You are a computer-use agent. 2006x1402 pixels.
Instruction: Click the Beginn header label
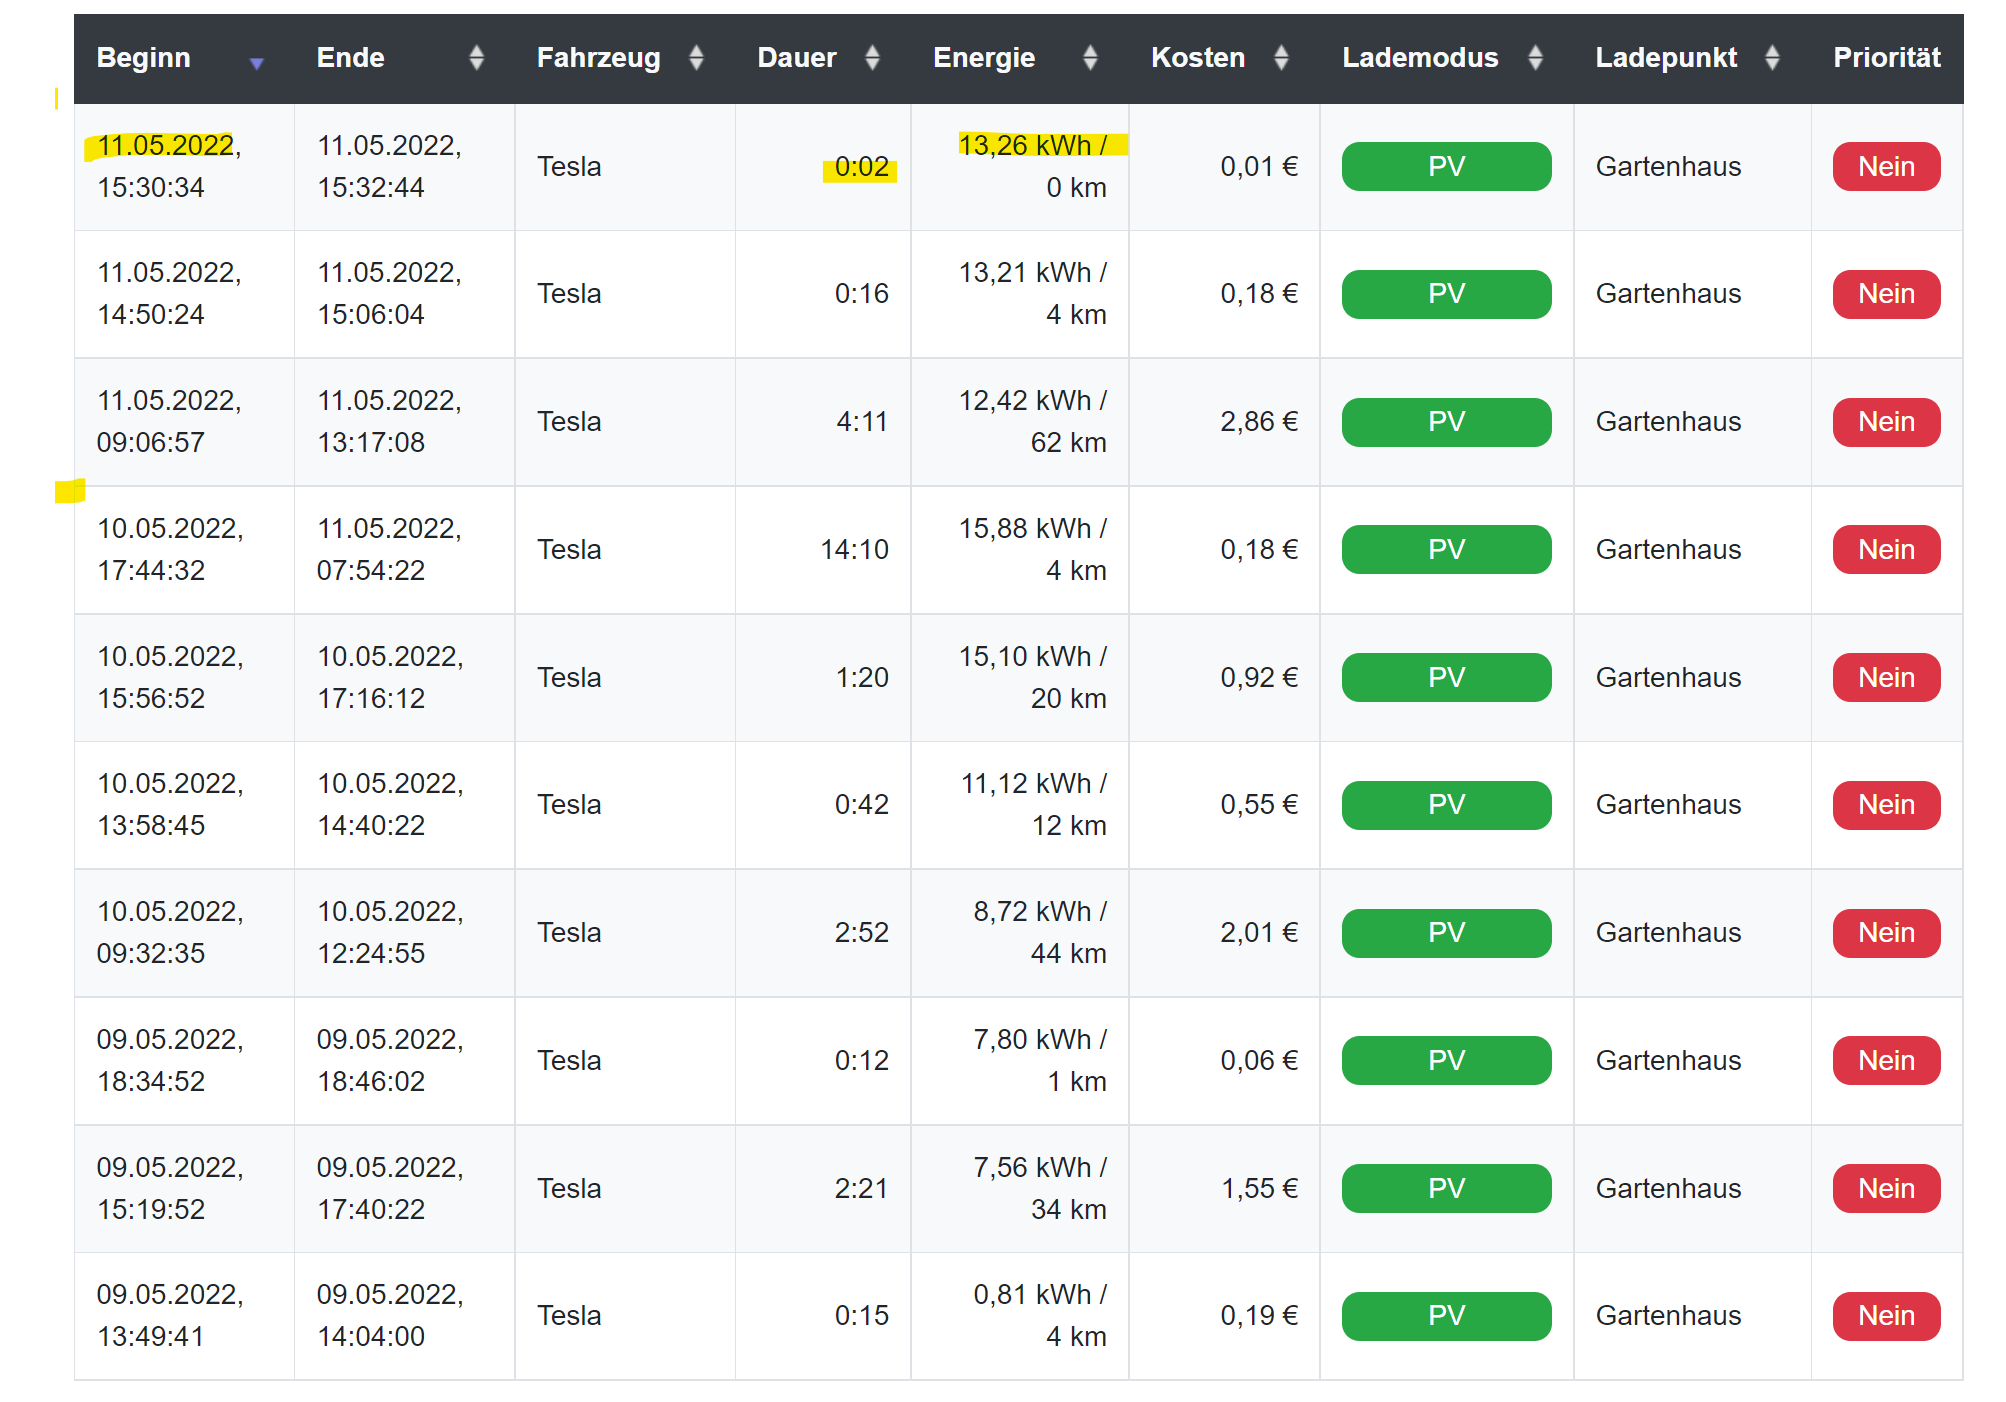(144, 58)
